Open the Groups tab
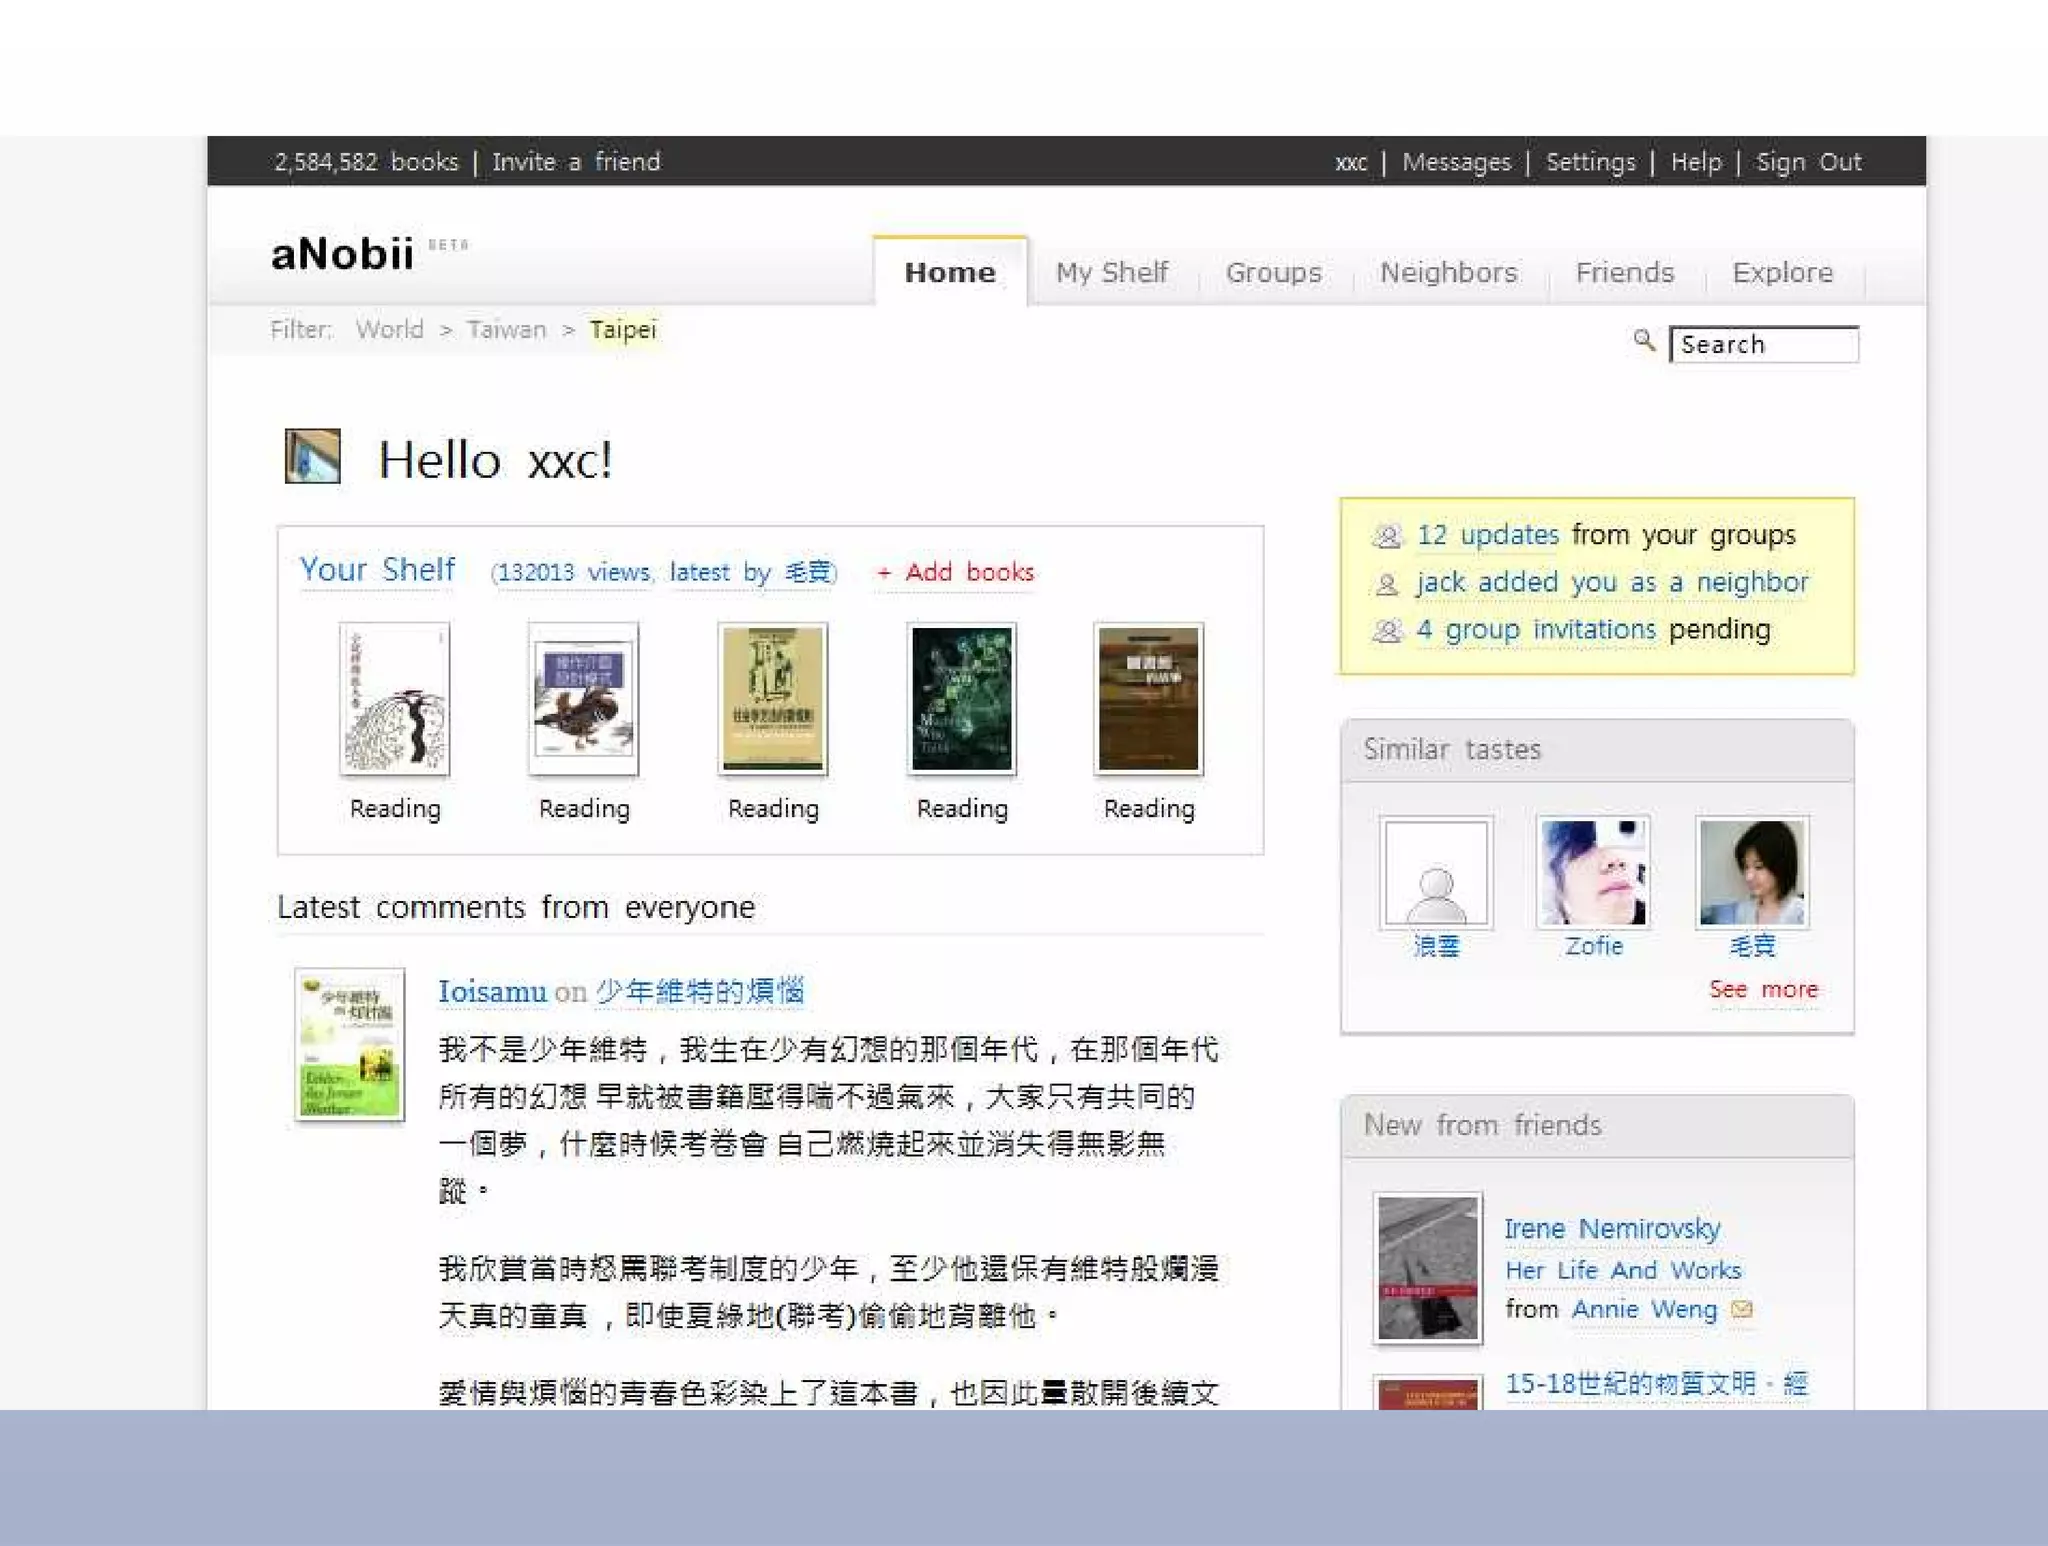Viewport: 2048px width, 1546px height. point(1273,272)
